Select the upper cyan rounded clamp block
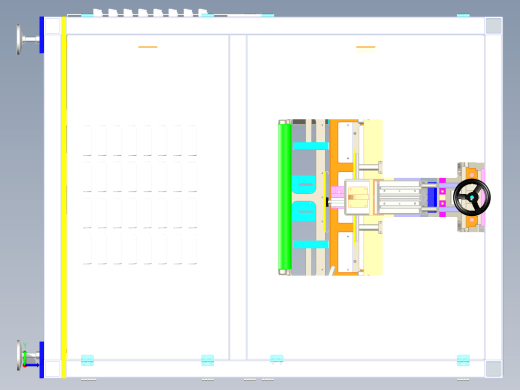The image size is (520, 390). pyautogui.click(x=304, y=184)
